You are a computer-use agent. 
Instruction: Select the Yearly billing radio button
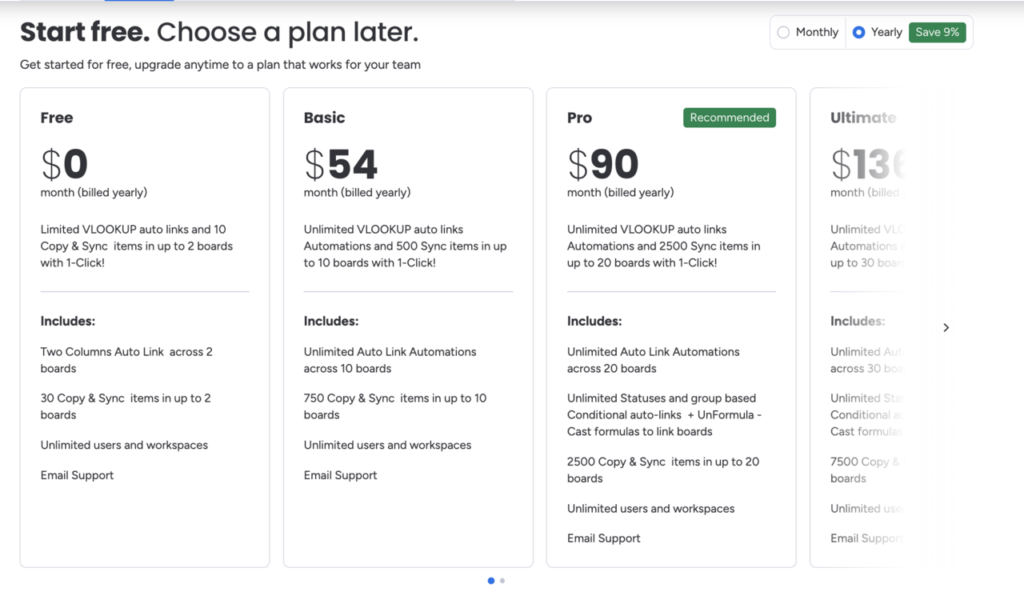pos(859,32)
